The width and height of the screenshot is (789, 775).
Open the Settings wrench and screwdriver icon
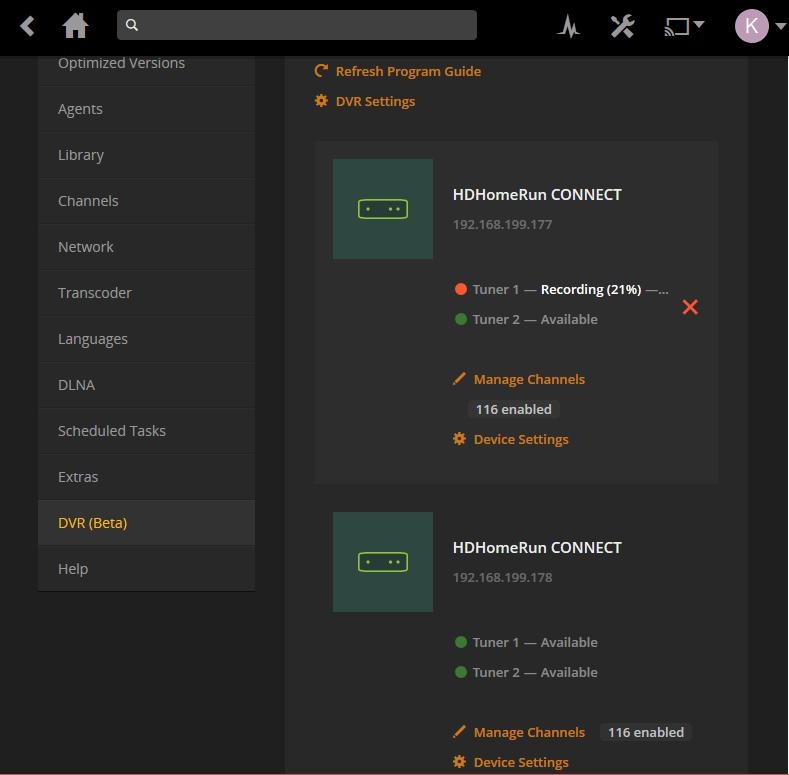[x=622, y=26]
